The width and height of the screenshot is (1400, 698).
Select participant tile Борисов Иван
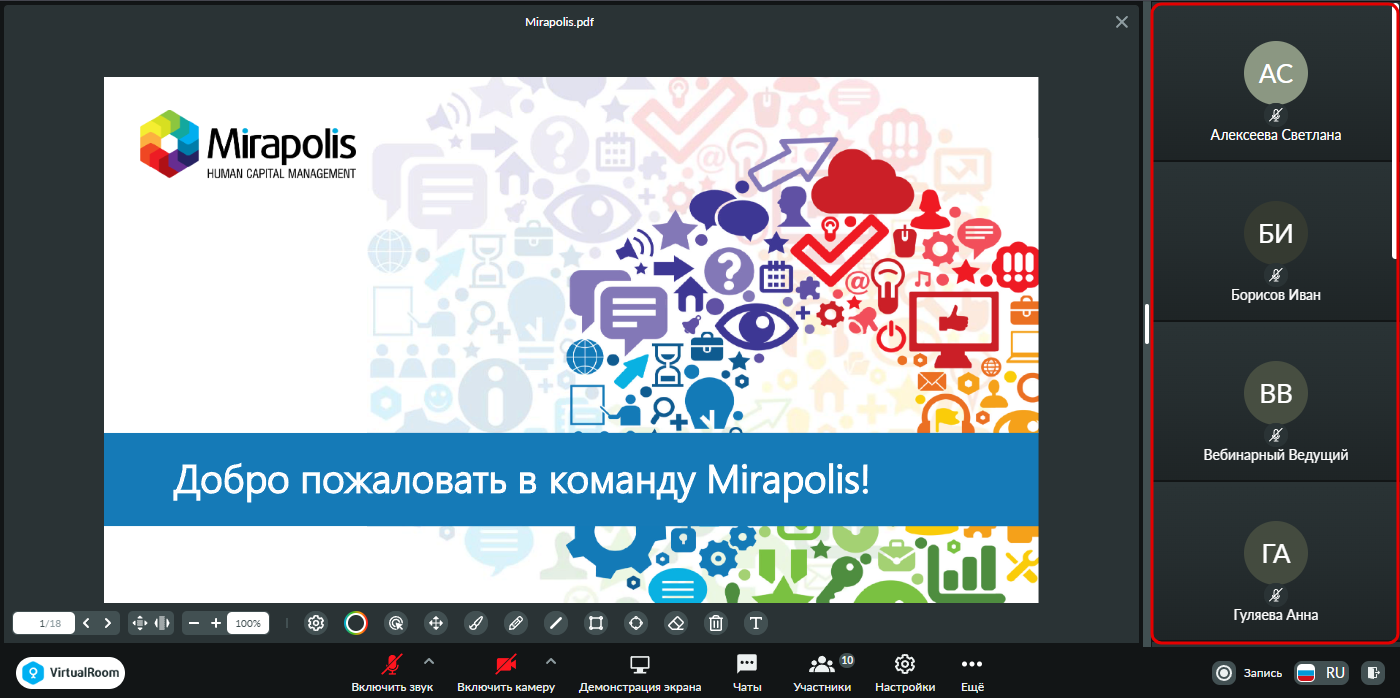pos(1276,243)
